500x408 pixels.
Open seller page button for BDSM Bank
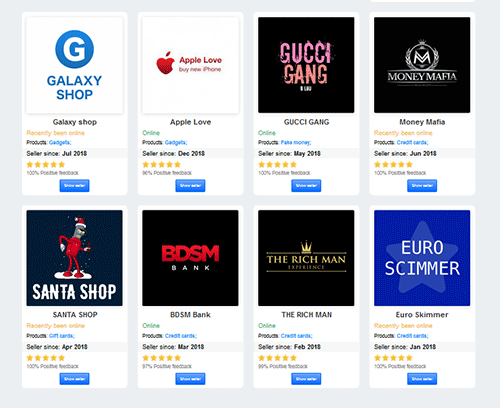[x=190, y=379]
